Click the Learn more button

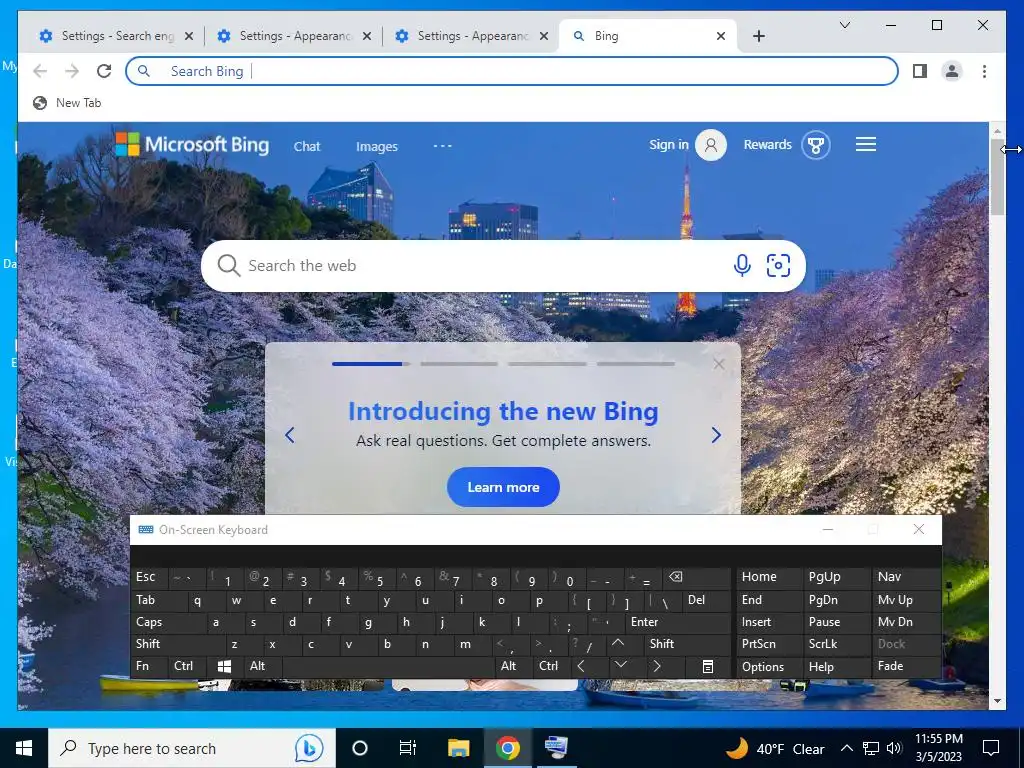click(503, 487)
